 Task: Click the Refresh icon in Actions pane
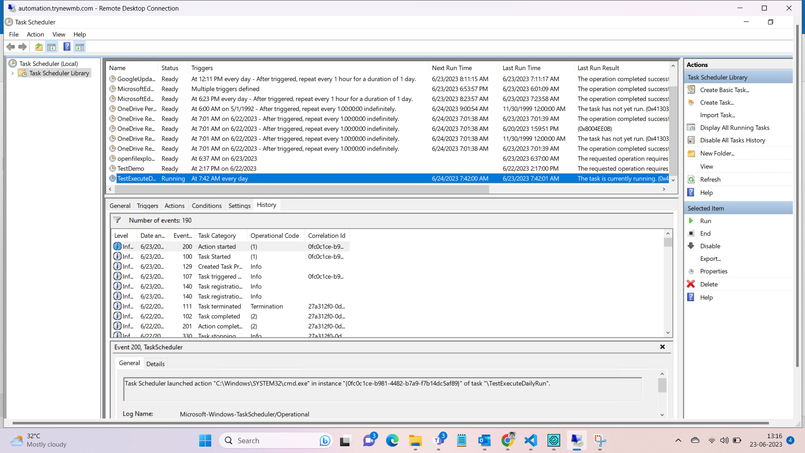pyautogui.click(x=691, y=180)
